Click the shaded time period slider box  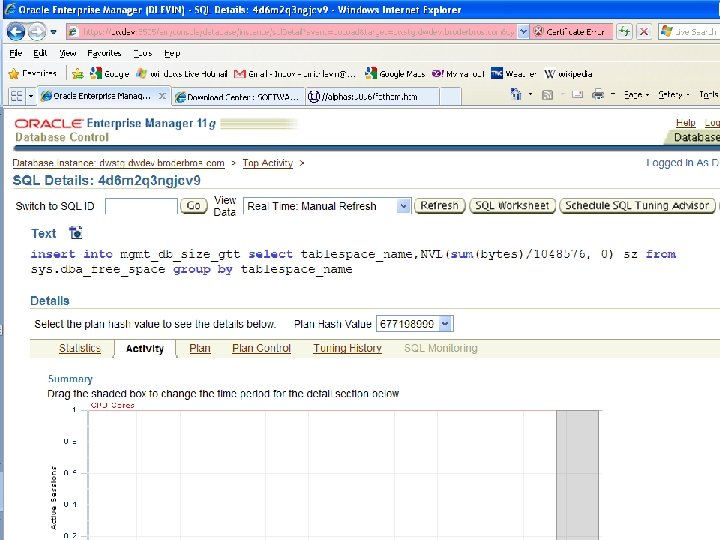pos(577,475)
